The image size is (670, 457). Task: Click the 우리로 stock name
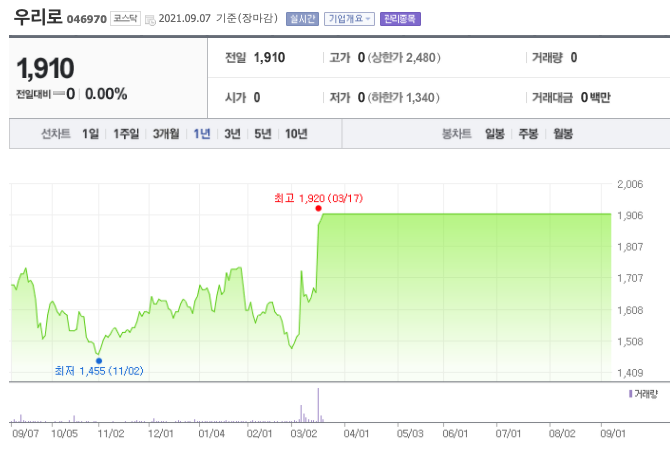click(38, 17)
